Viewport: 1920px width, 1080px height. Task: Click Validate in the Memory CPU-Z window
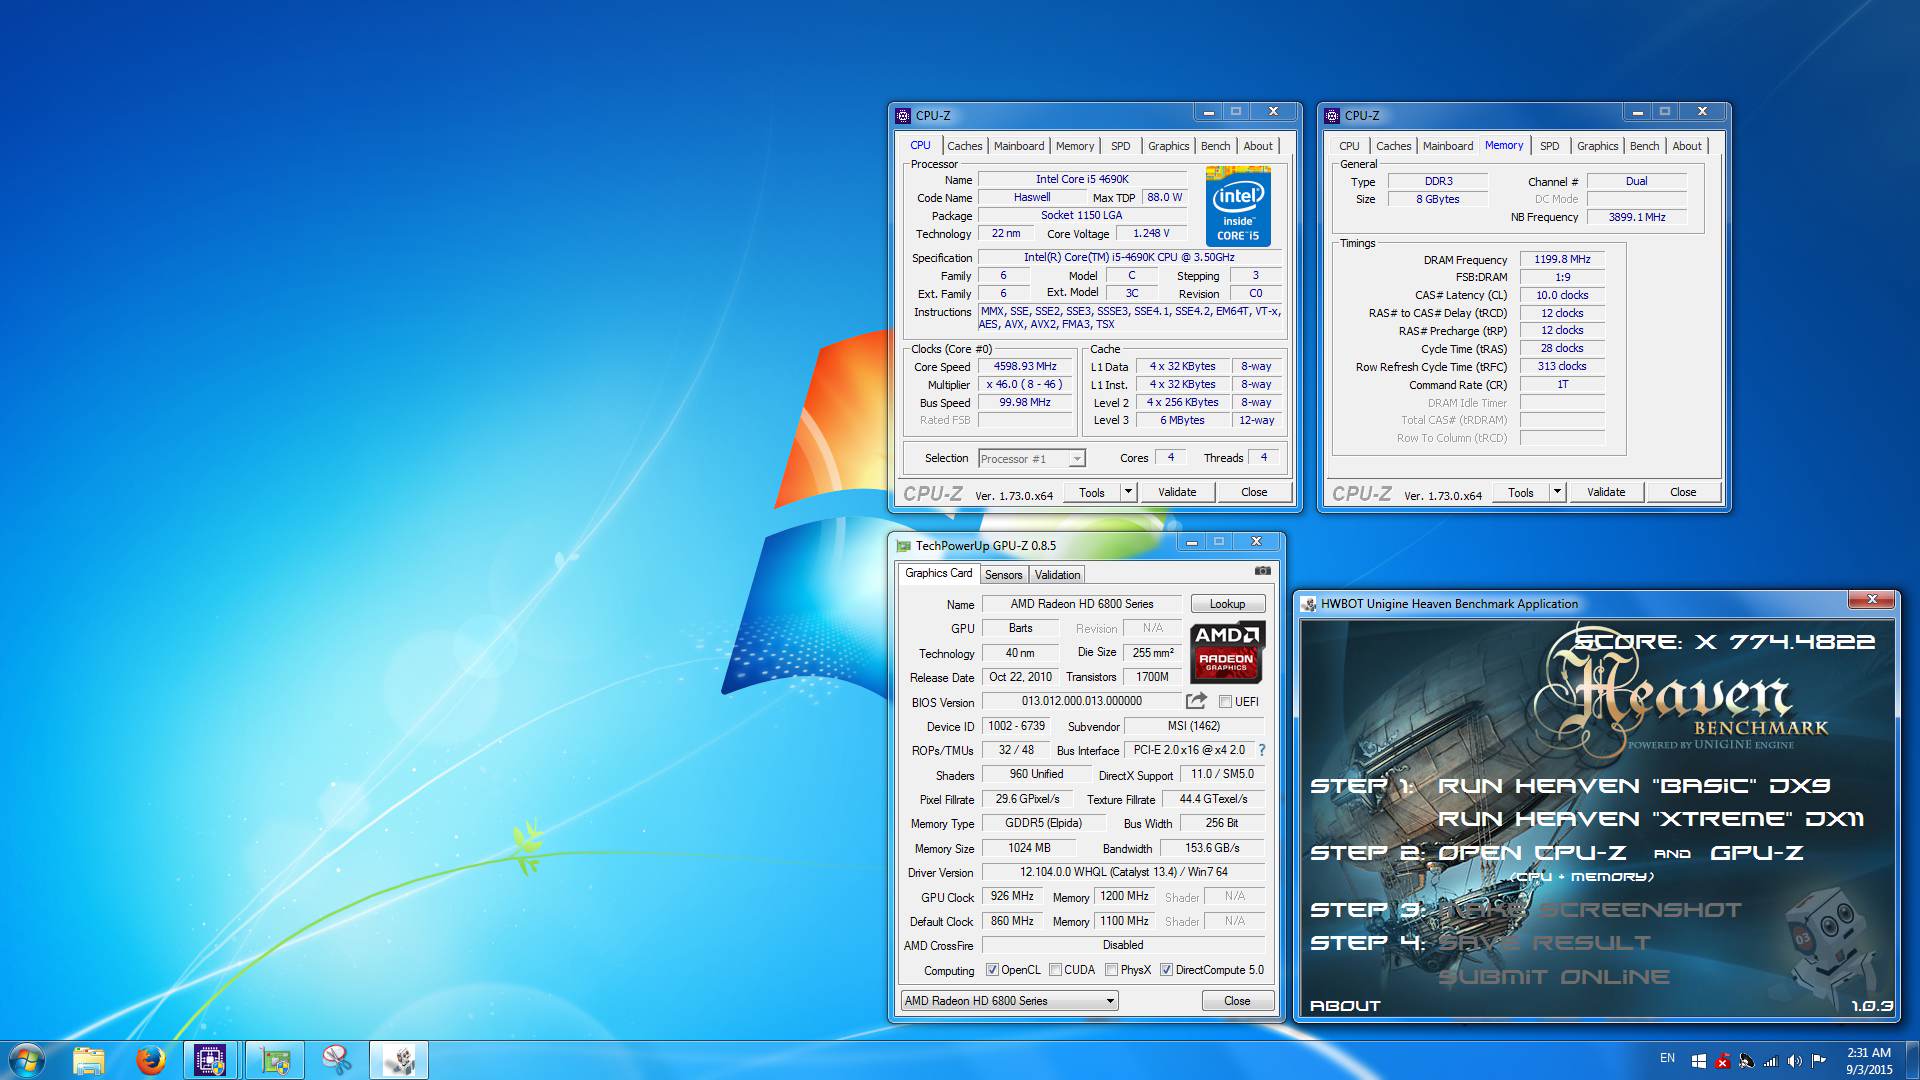tap(1606, 492)
